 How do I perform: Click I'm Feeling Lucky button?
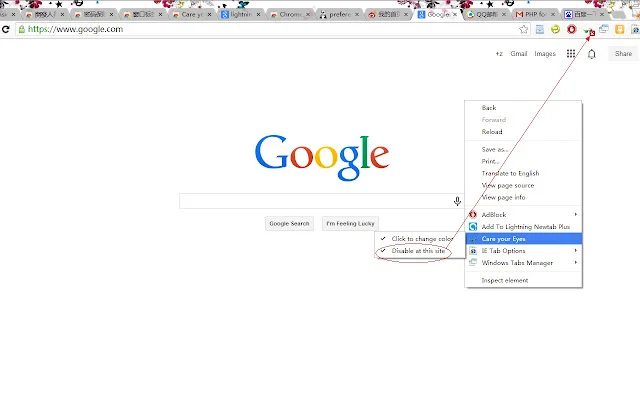click(350, 224)
